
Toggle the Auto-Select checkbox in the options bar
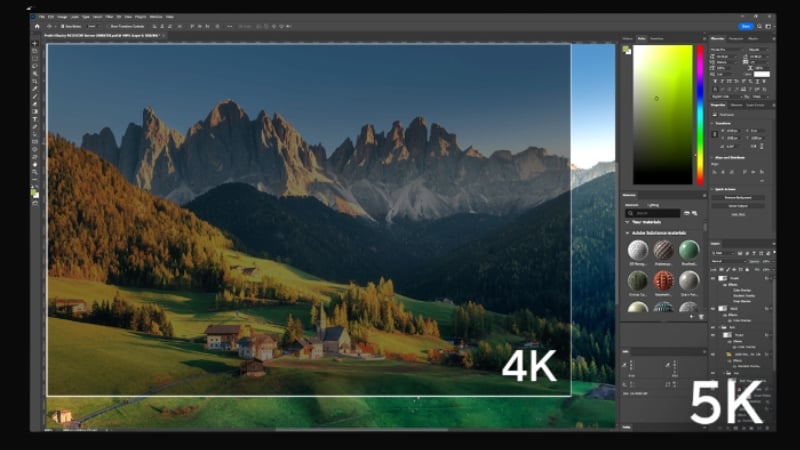coord(61,27)
